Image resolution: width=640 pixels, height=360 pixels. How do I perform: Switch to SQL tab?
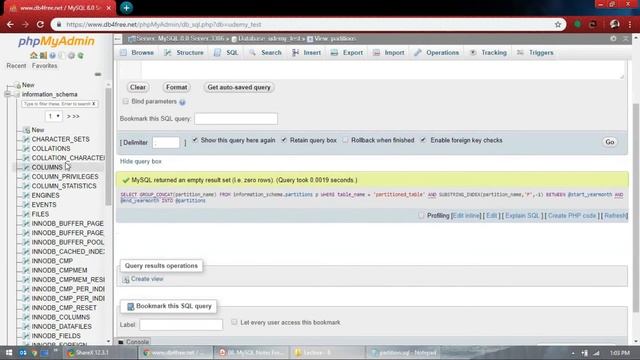(x=227, y=53)
